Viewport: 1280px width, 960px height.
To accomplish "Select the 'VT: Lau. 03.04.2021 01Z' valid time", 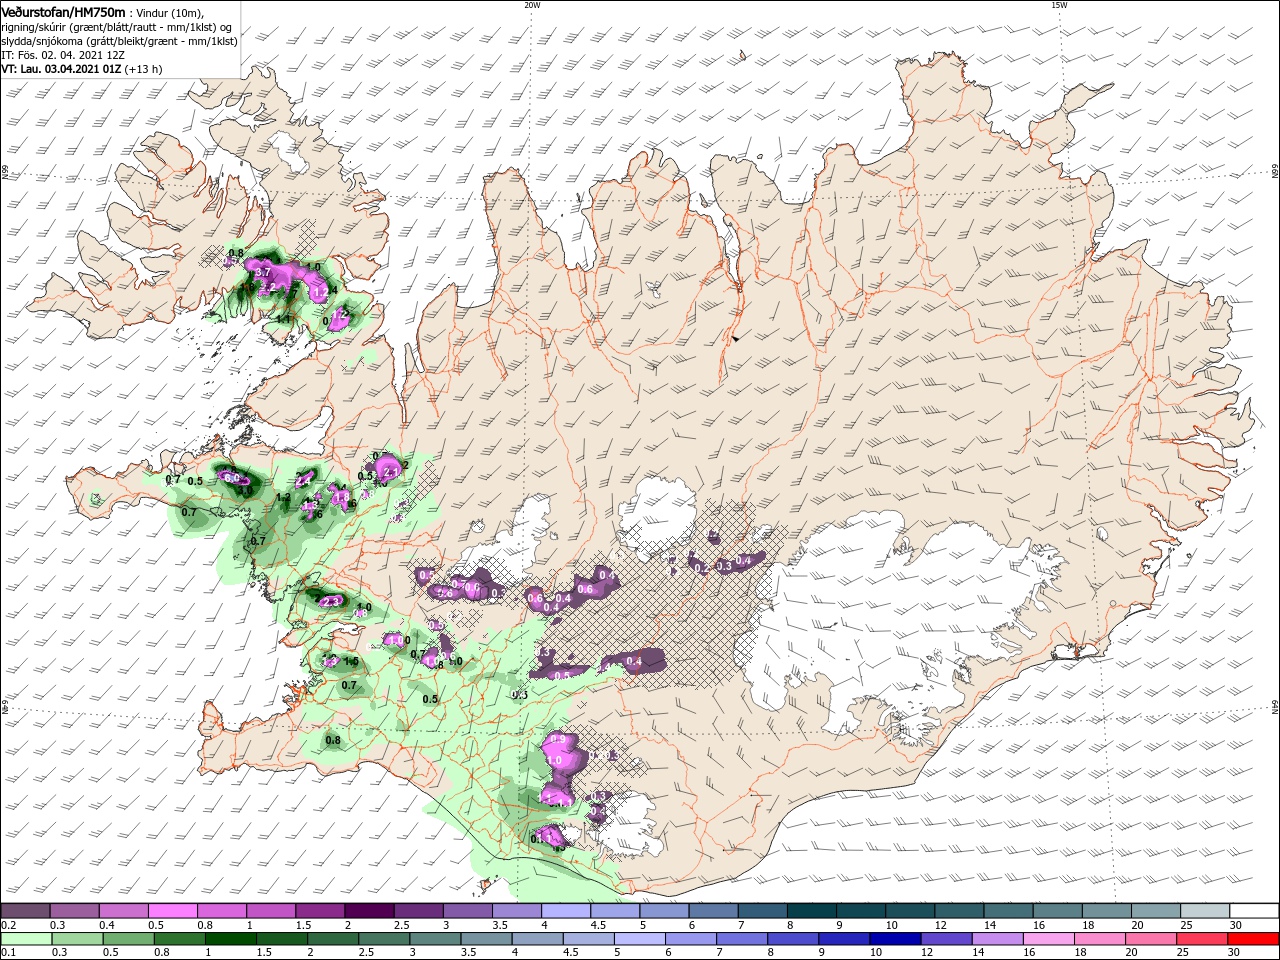I will (62, 69).
